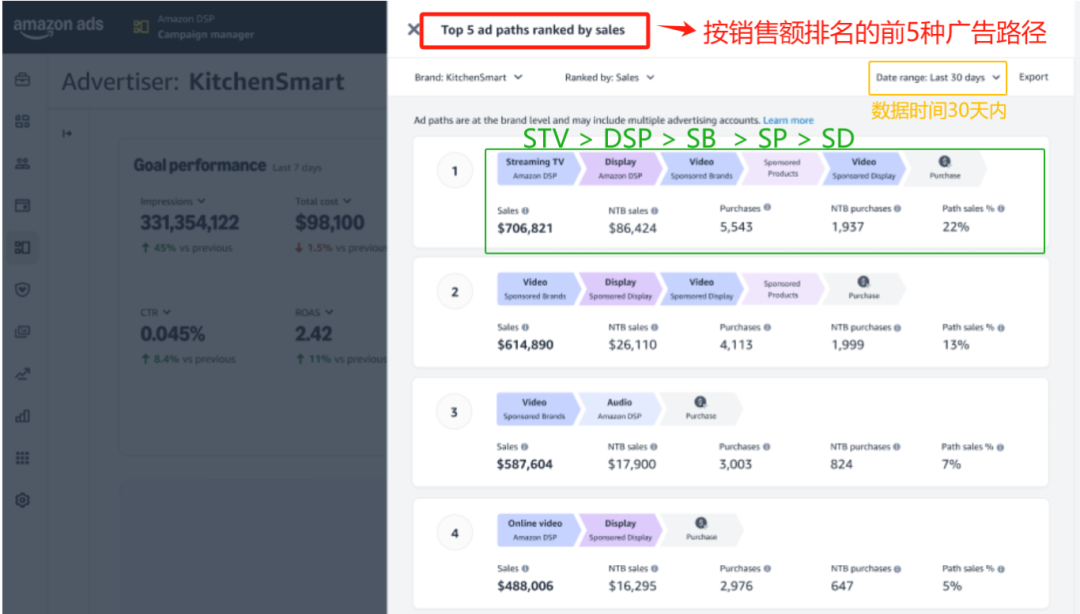Select the Audio Amazon DSP step in path 3
Viewport: 1080px width, 614px height.
tap(619, 409)
